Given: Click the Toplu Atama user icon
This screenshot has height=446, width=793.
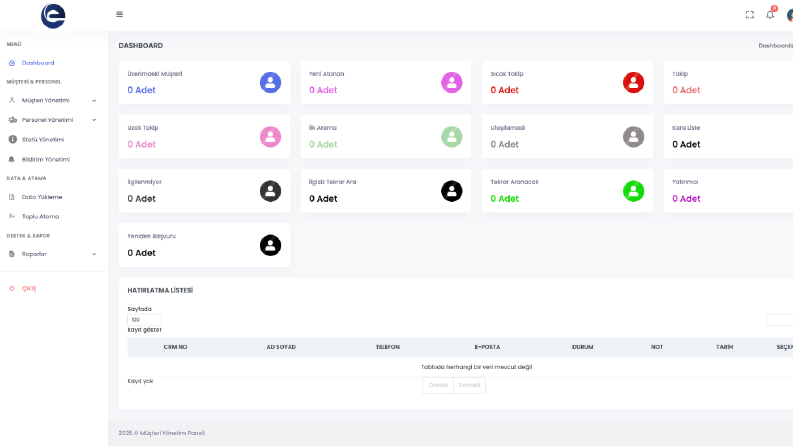Looking at the screenshot, I should click(12, 216).
